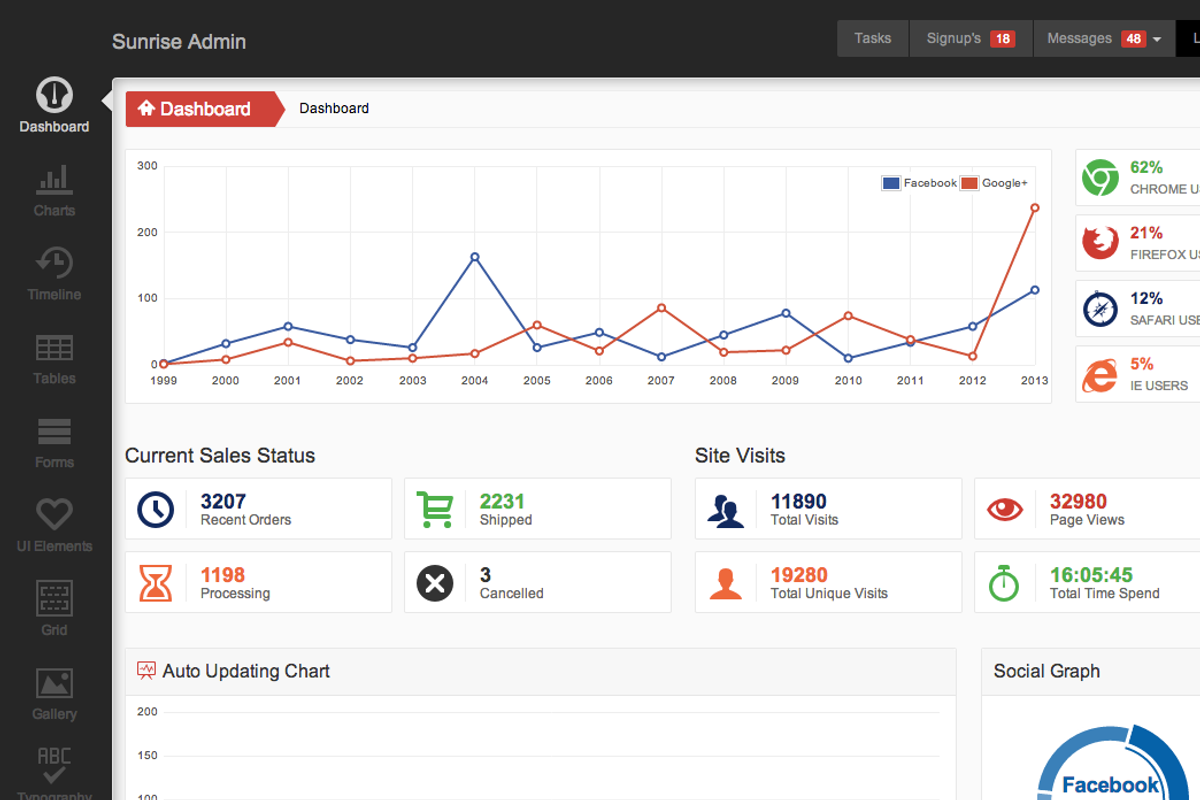Open the Dashboard gauge icon in sidebar

(54, 95)
